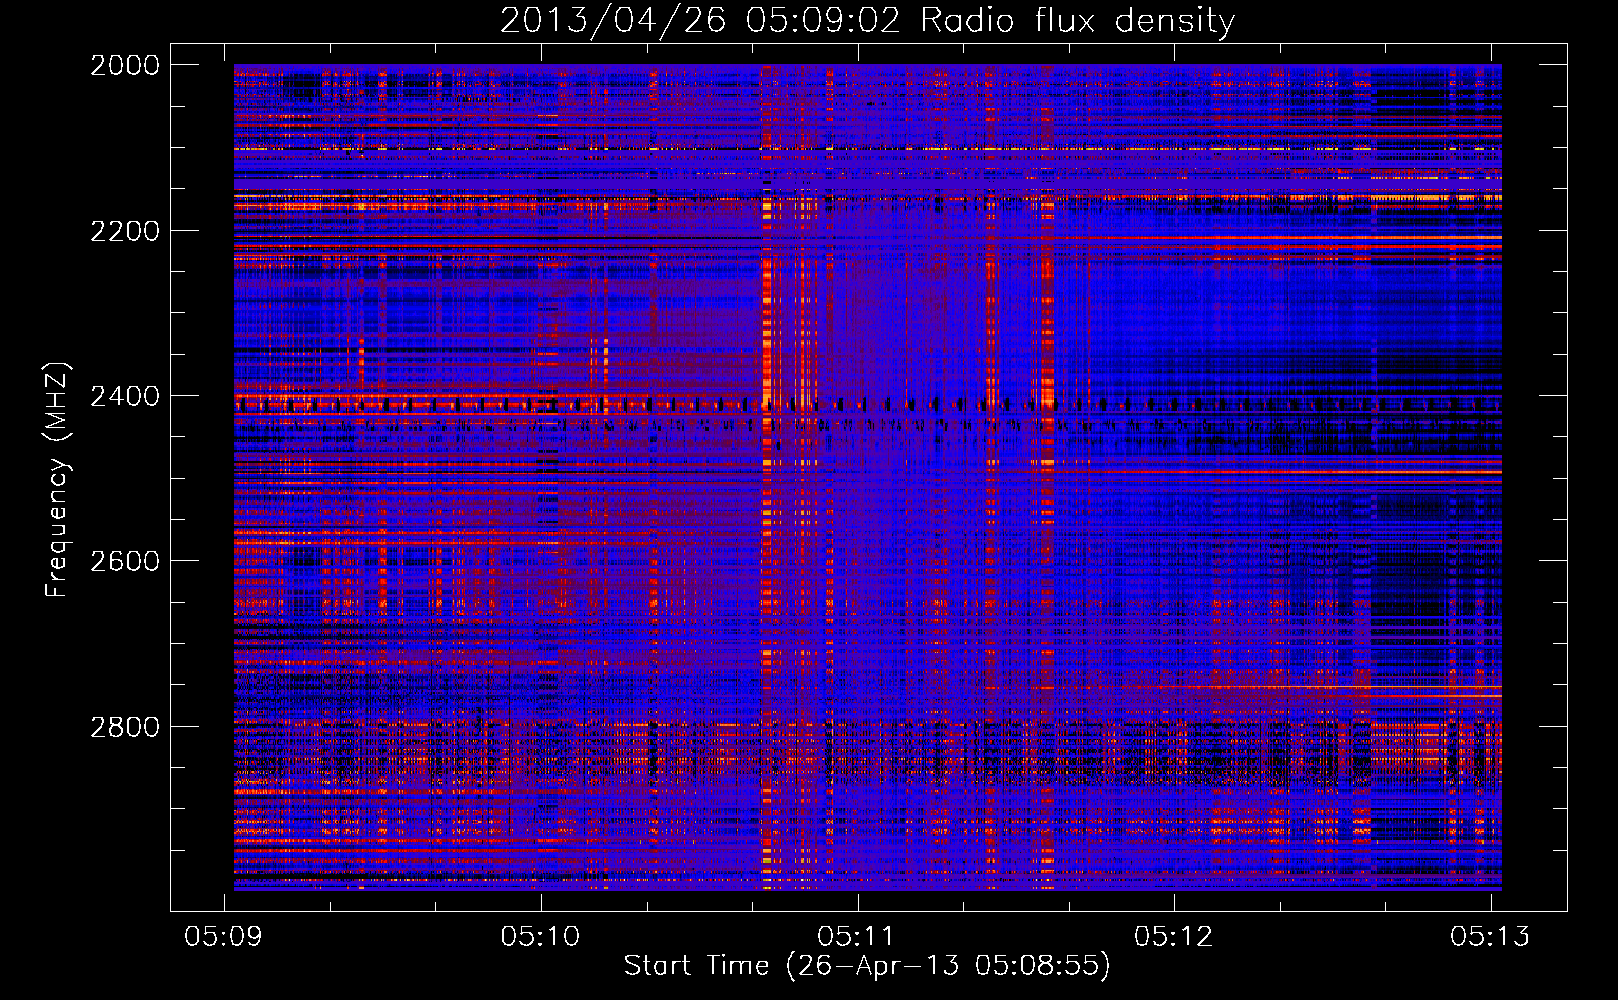Click the 2000 frequency axis label
Screen dimensions: 1618x1000
tap(125, 65)
